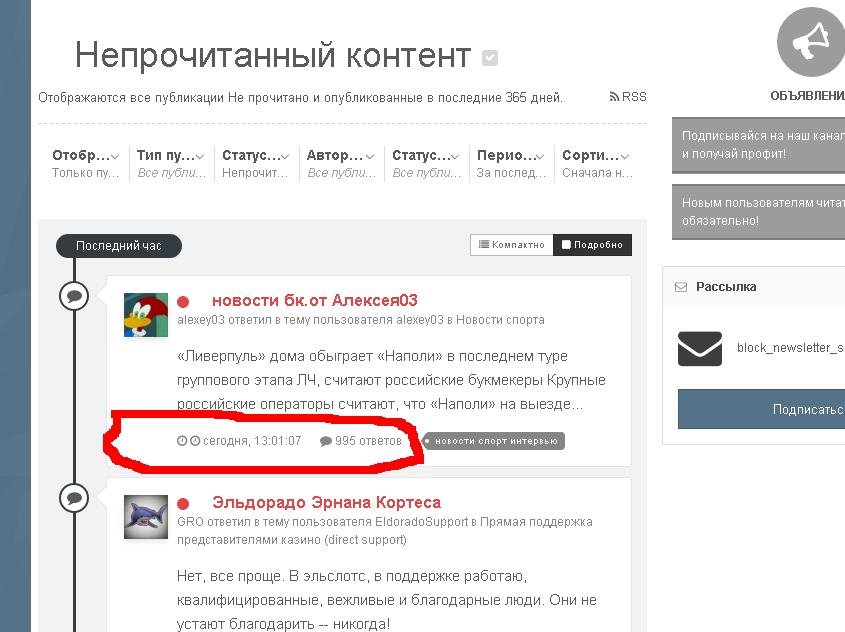Click the red unread dot beside Эльдорадо Эрнана Кортеса
This screenshot has width=845, height=632.
(x=183, y=504)
